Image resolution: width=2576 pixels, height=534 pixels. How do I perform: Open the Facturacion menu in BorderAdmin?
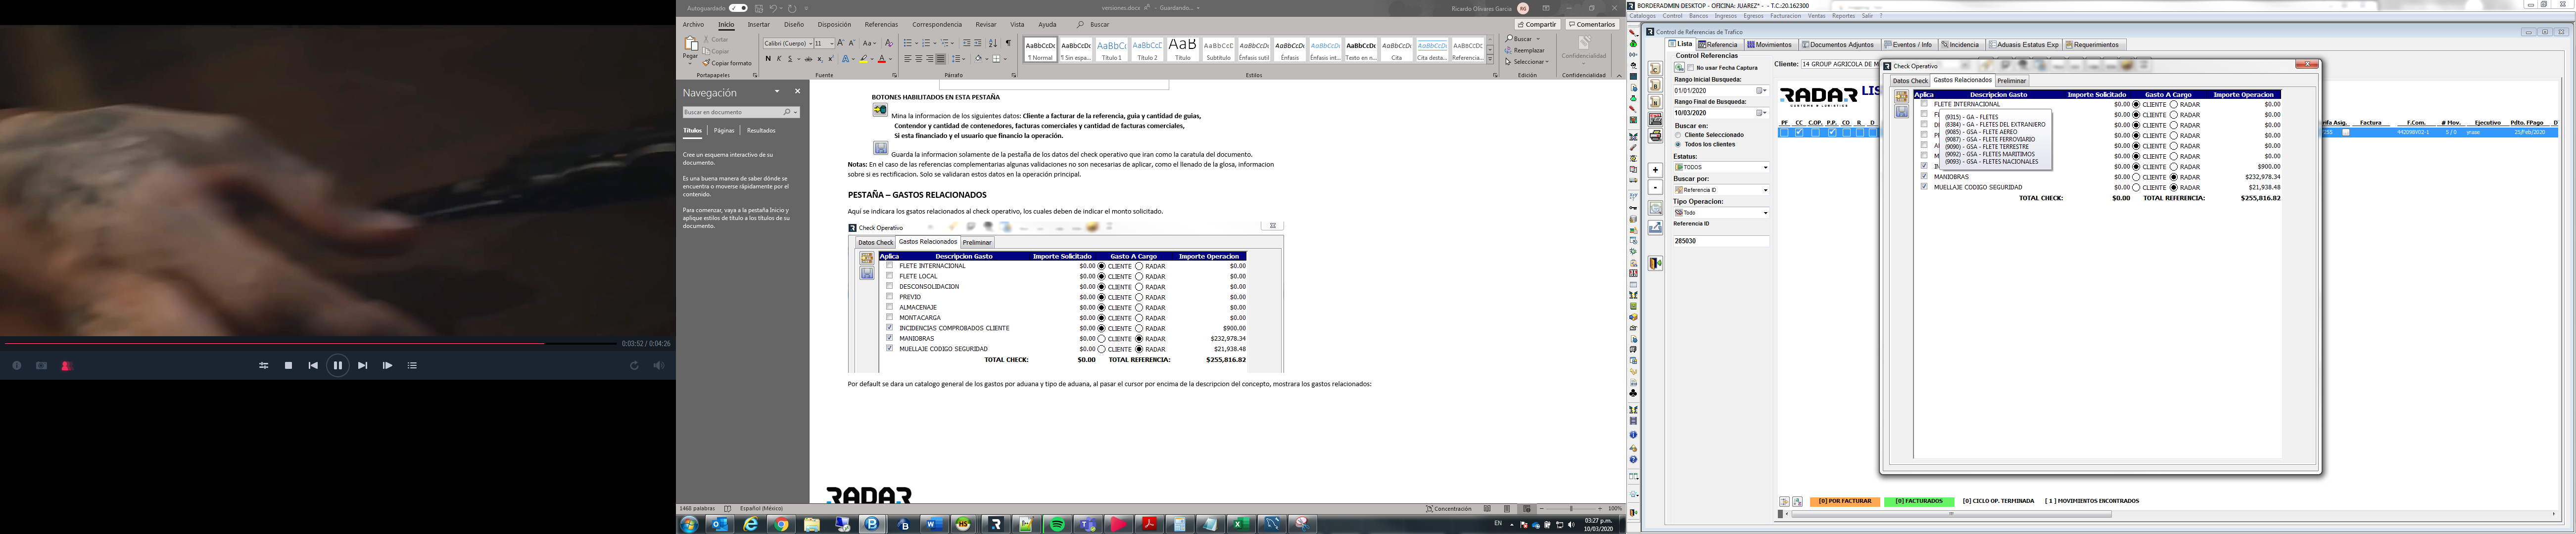[1786, 16]
